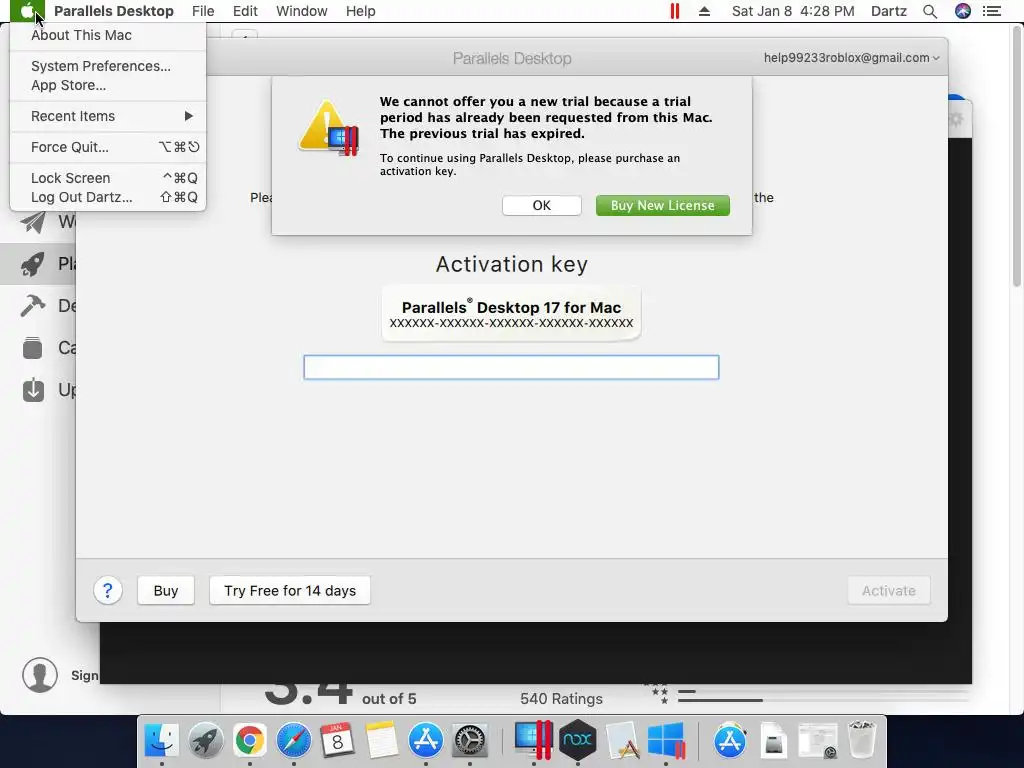
Task: Open Siri from the menu bar
Action: tap(963, 11)
